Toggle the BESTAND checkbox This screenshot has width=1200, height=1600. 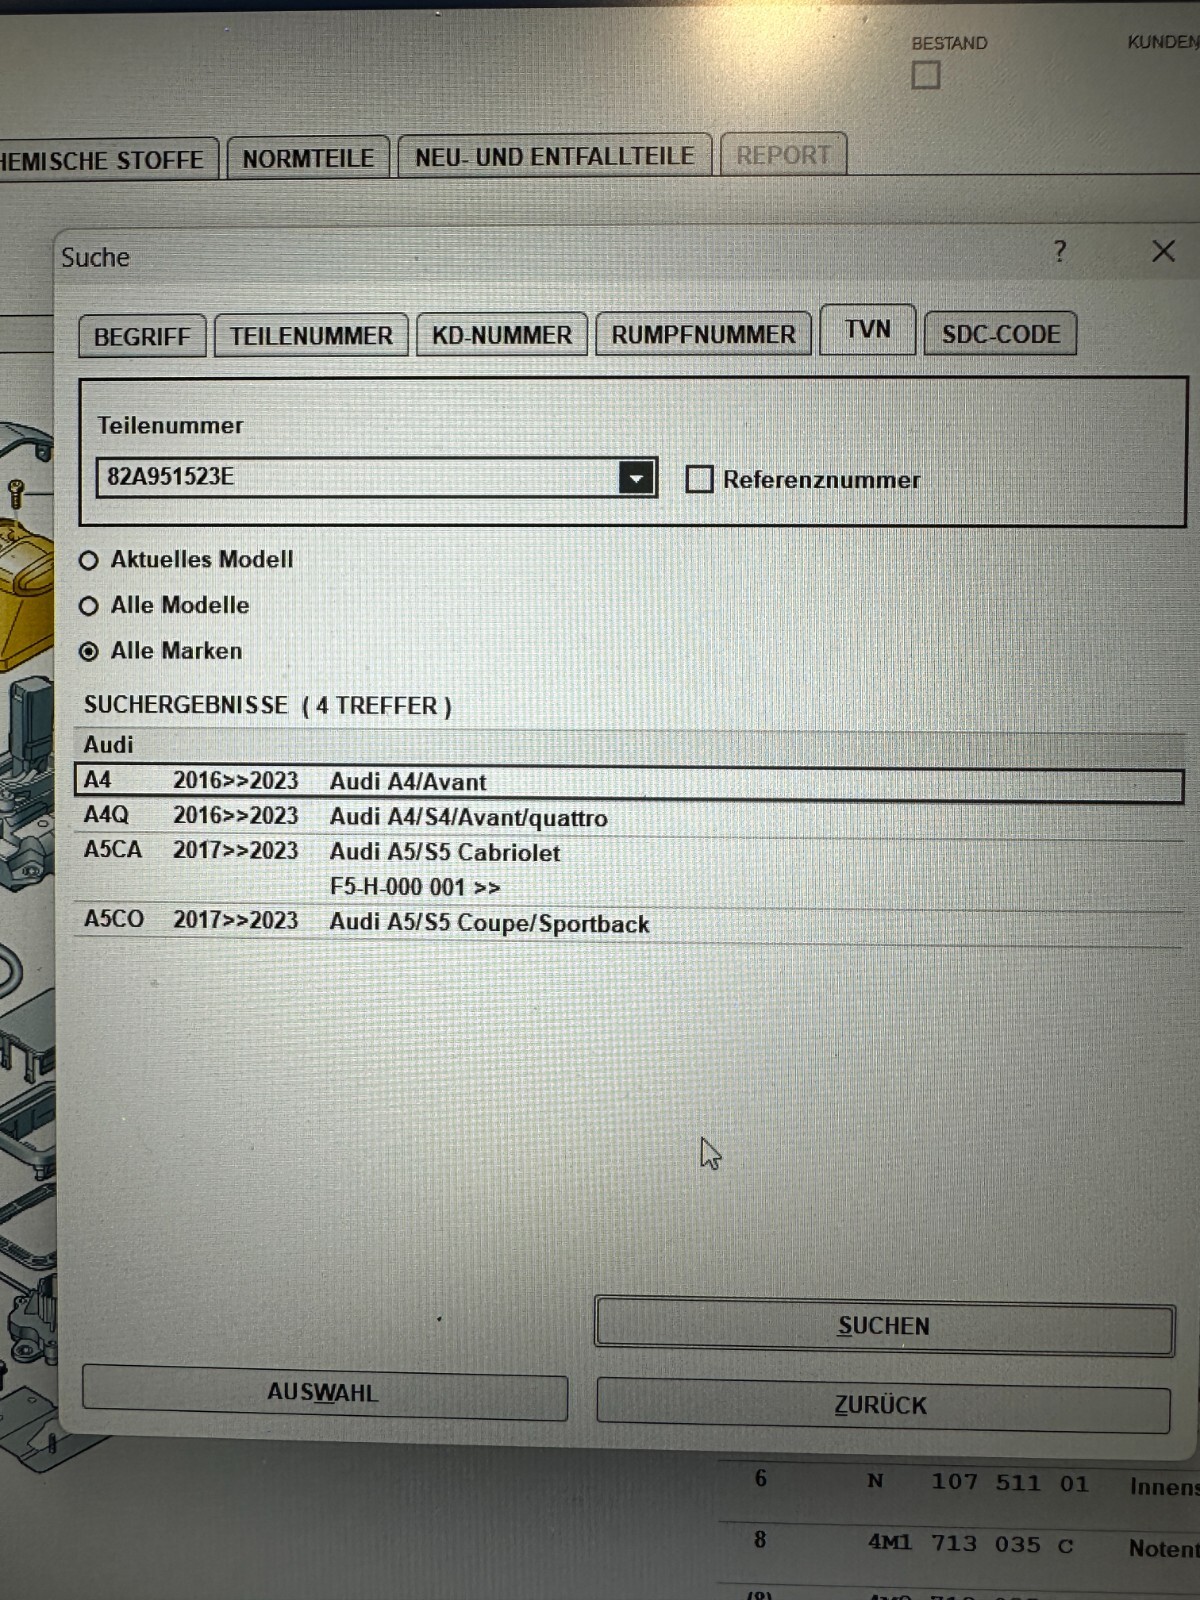926,75
